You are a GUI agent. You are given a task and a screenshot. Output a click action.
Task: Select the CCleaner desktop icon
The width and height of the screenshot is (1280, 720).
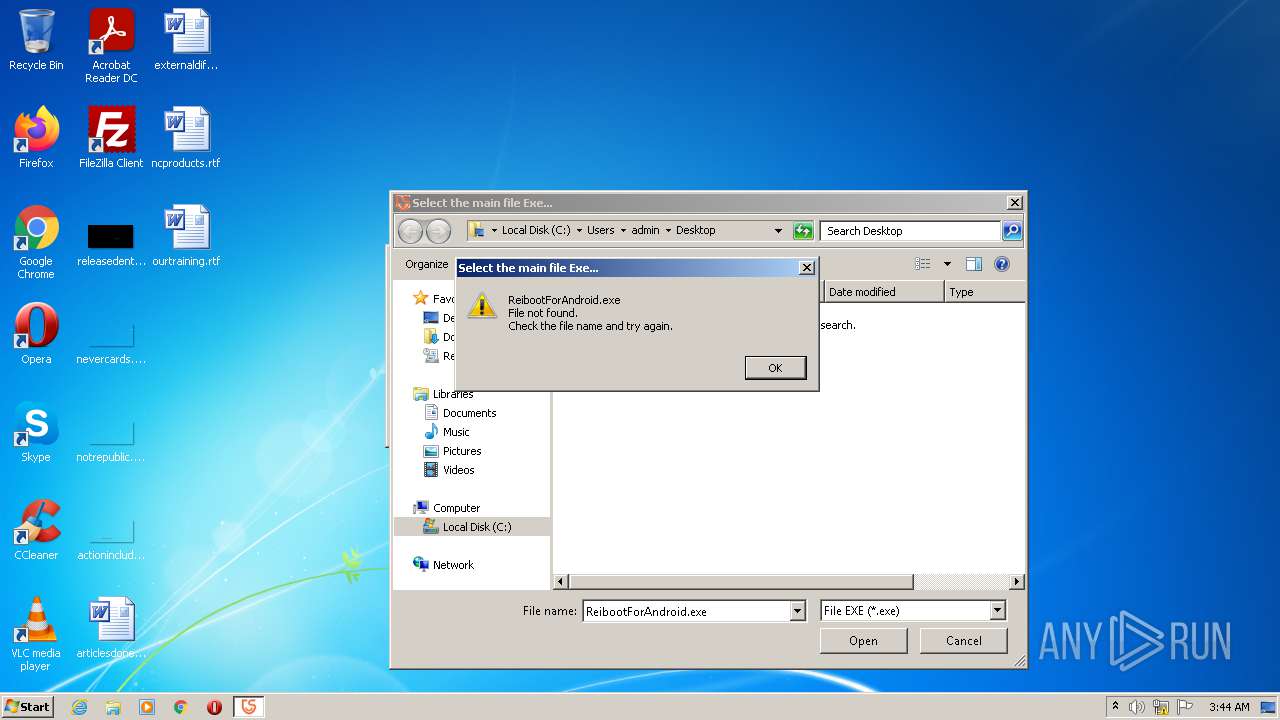click(x=36, y=530)
